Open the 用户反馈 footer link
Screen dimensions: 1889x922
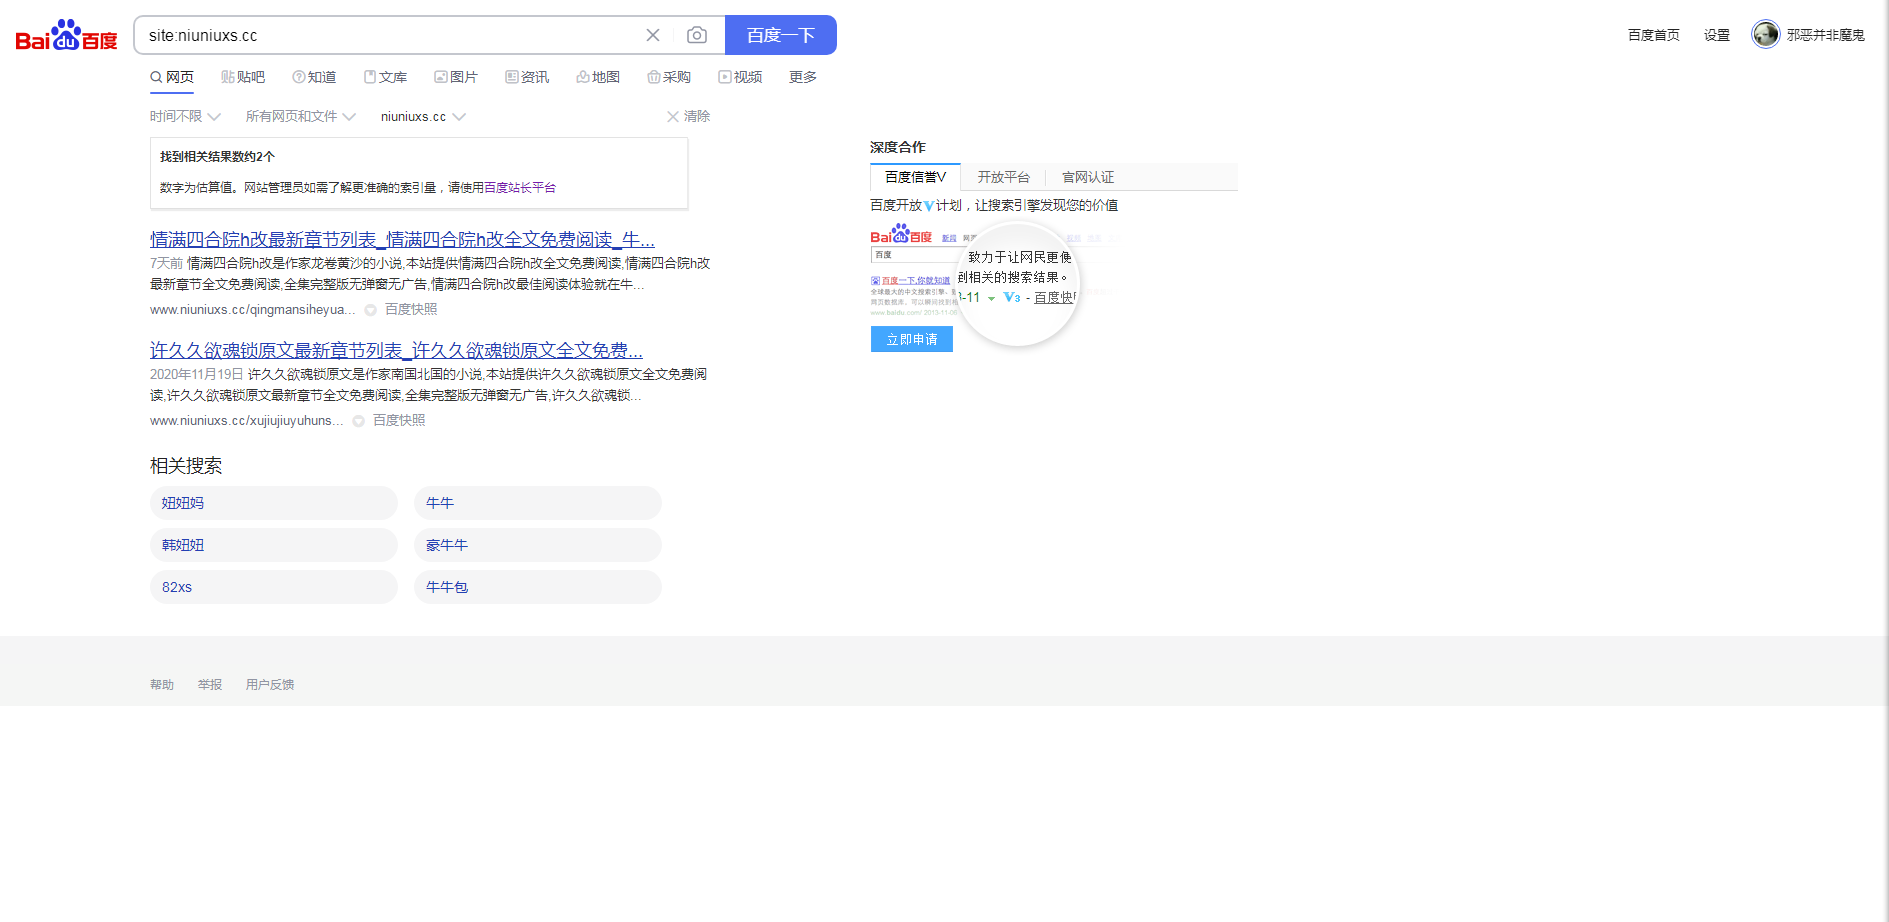(x=270, y=685)
